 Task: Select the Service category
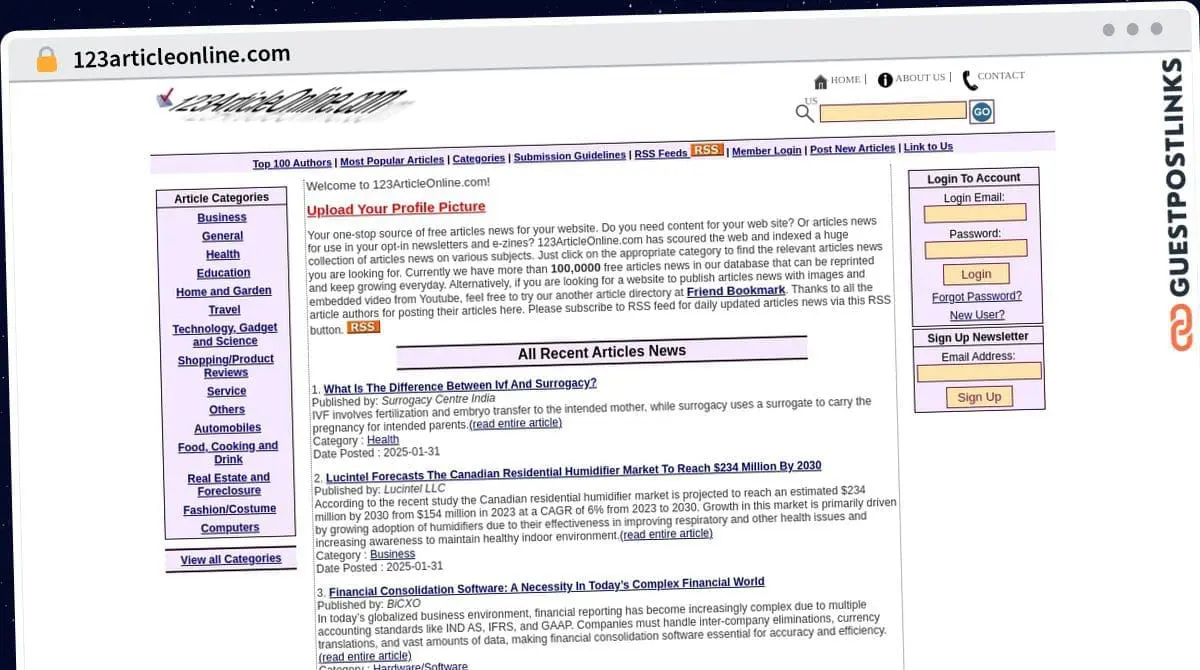(x=227, y=391)
